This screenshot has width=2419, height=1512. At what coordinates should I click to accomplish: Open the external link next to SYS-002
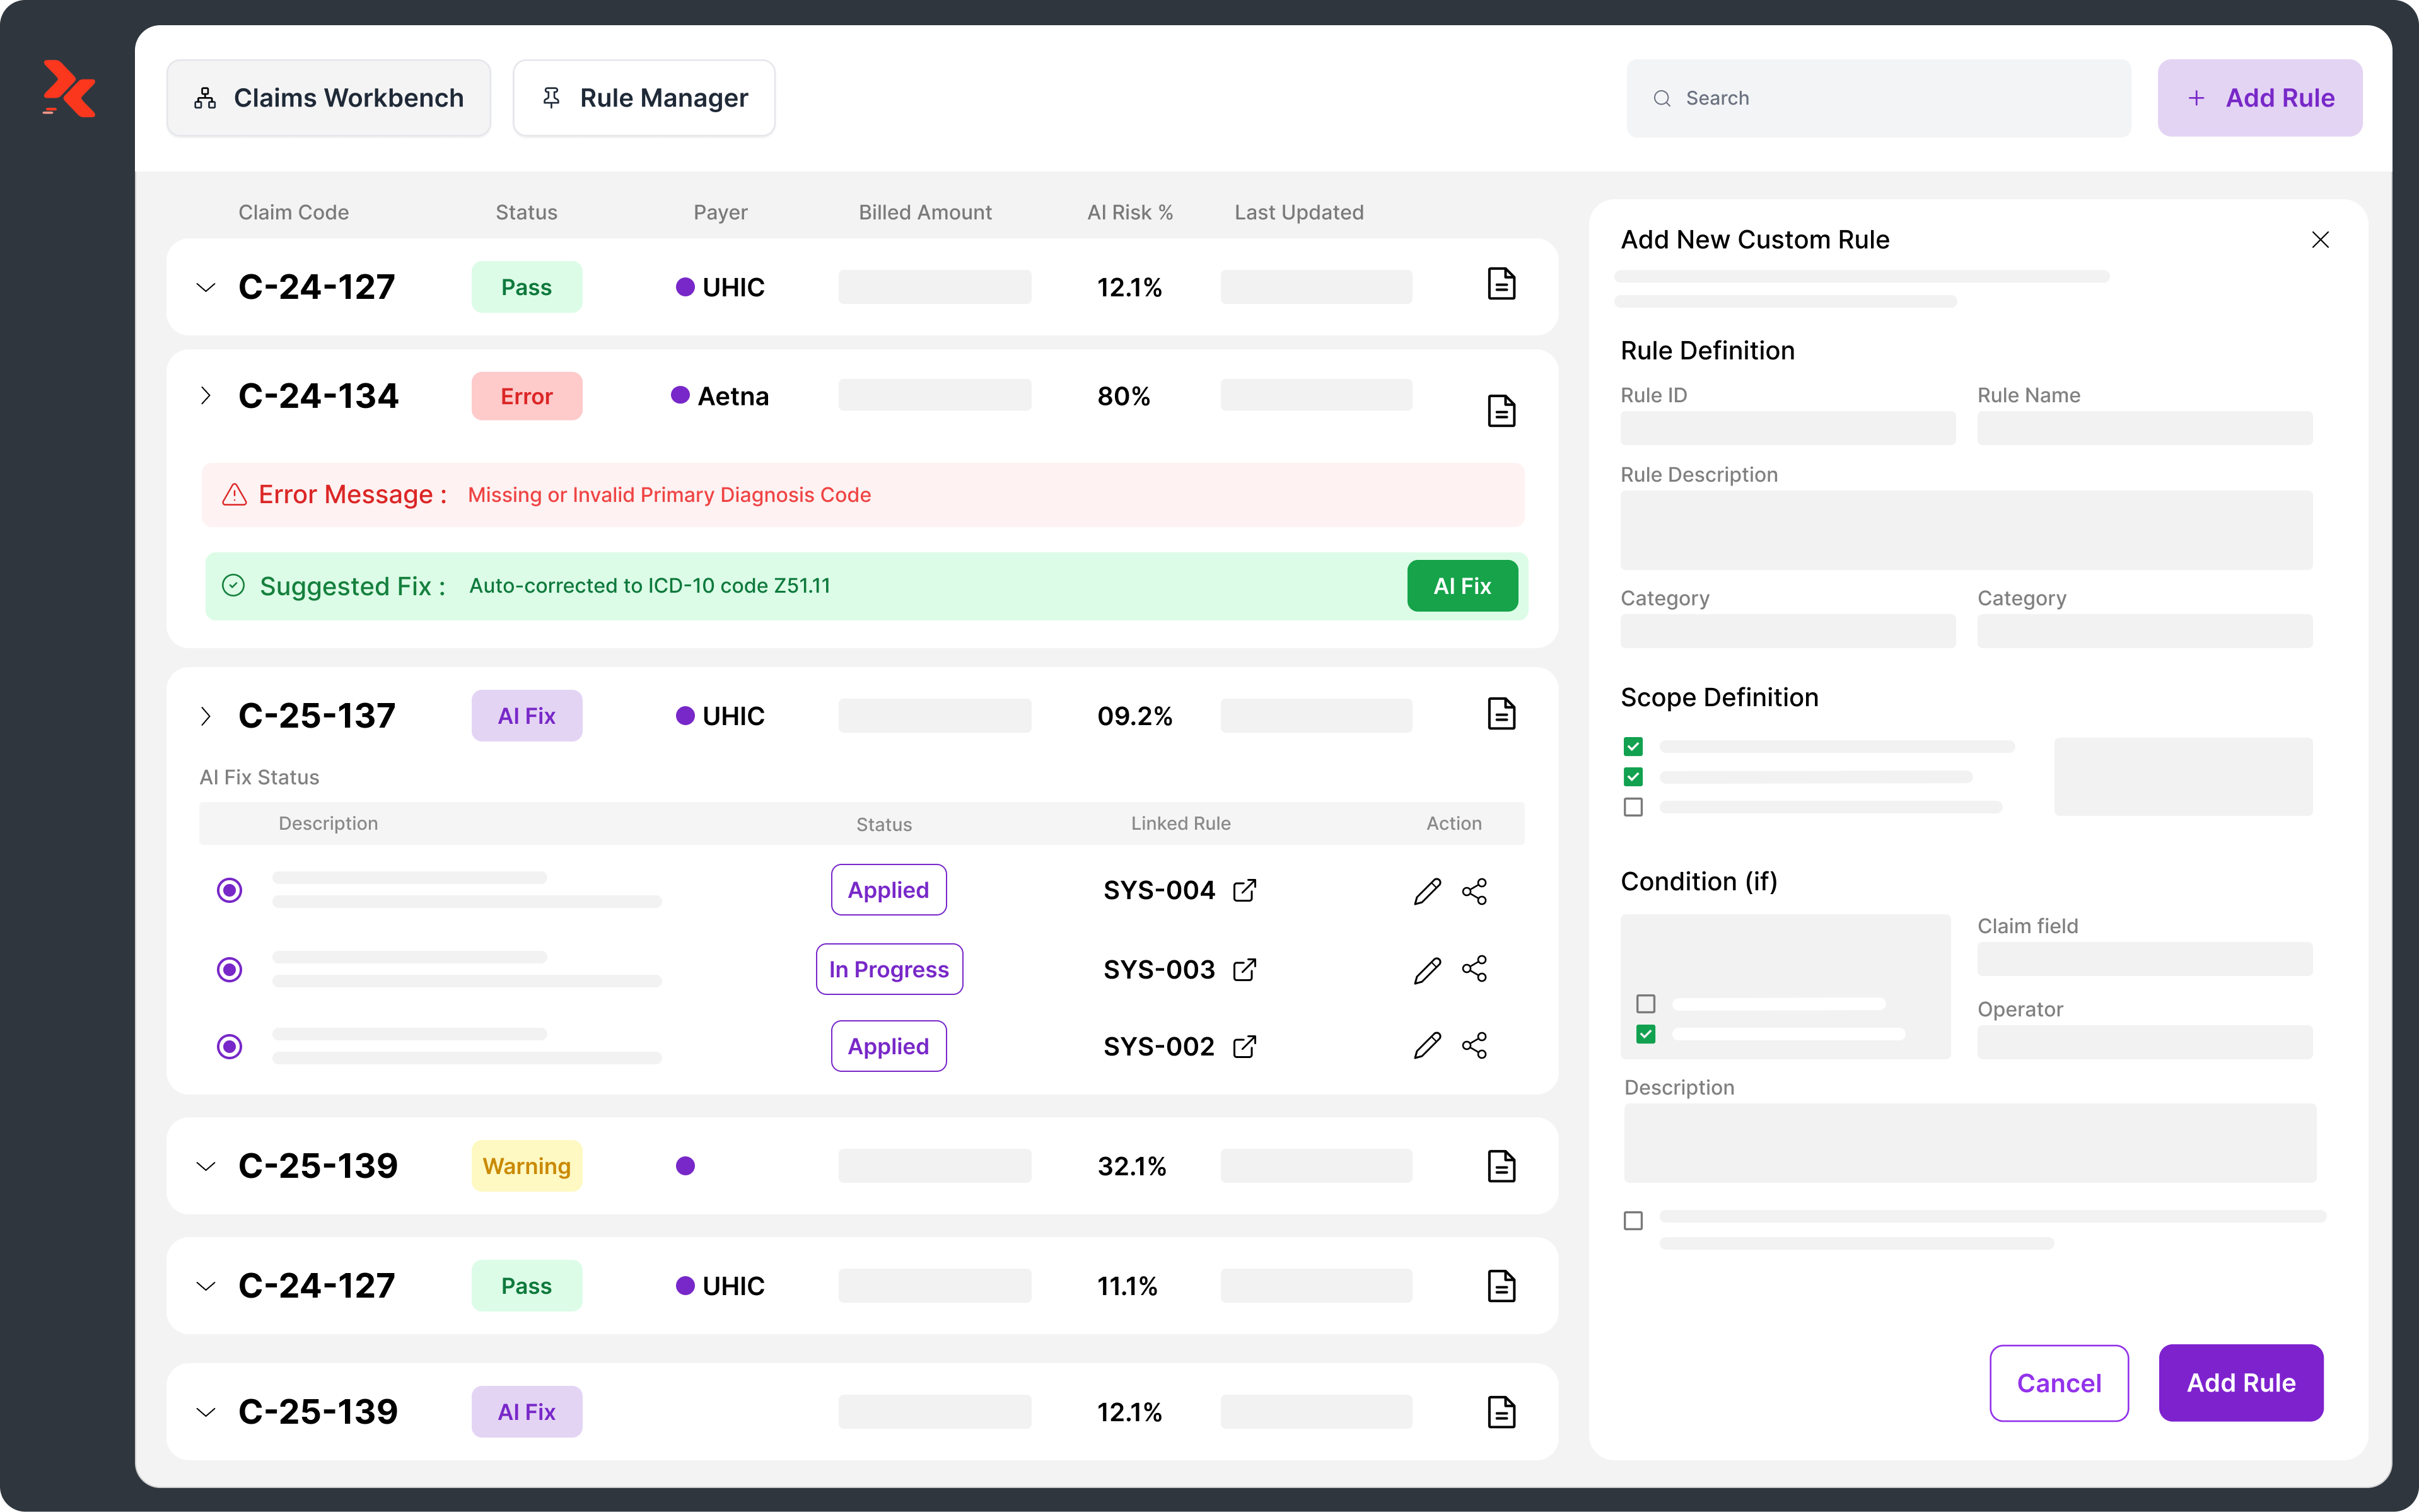1244,1046
